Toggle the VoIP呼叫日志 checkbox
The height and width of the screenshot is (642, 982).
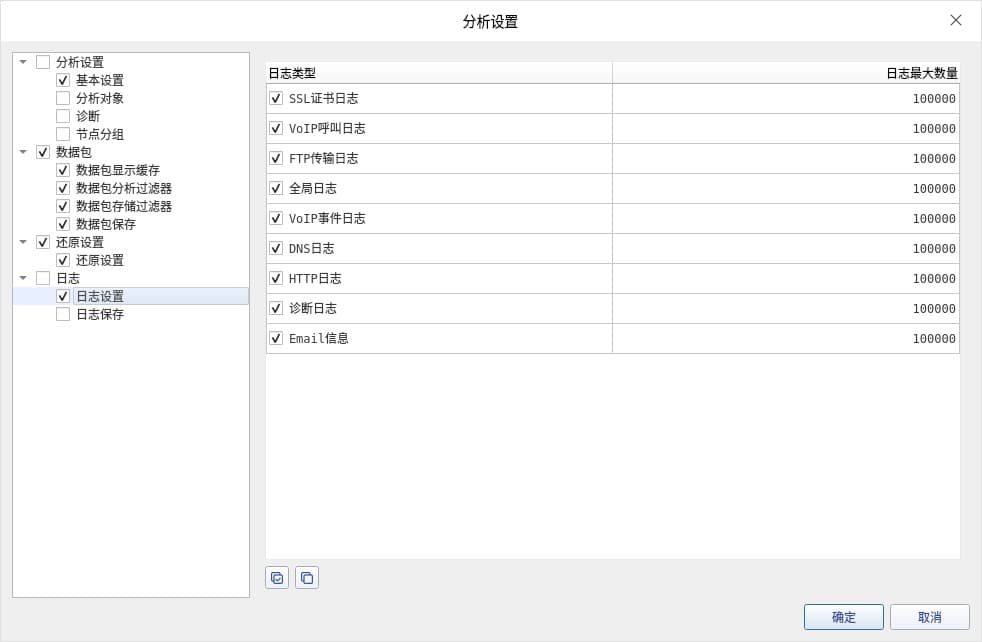pos(276,128)
